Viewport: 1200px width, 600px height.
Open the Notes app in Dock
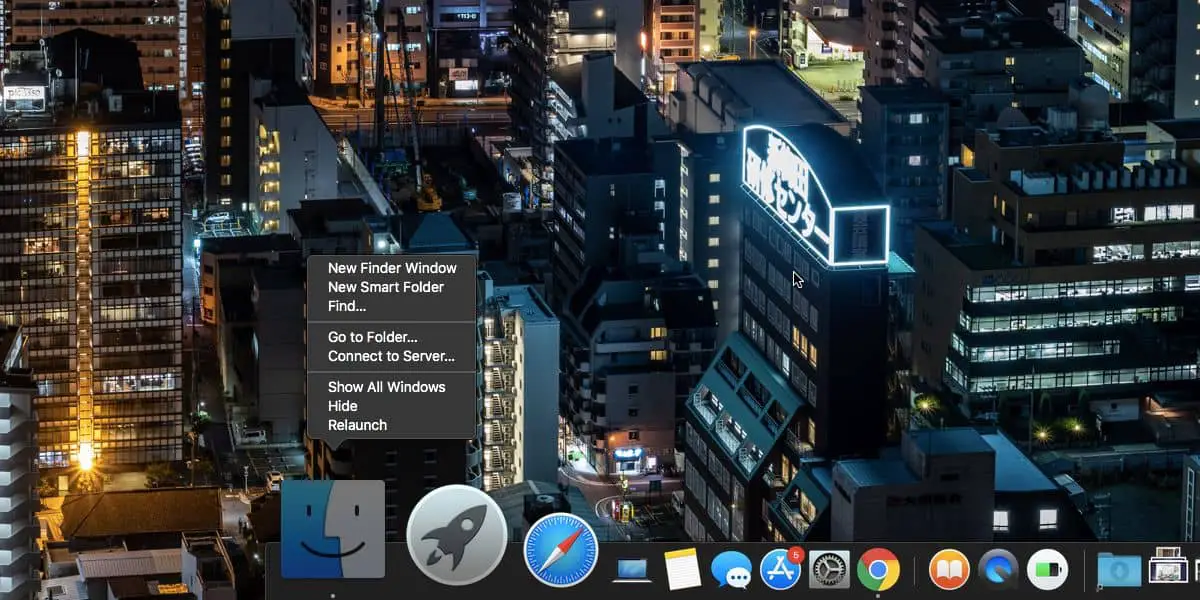coord(682,569)
